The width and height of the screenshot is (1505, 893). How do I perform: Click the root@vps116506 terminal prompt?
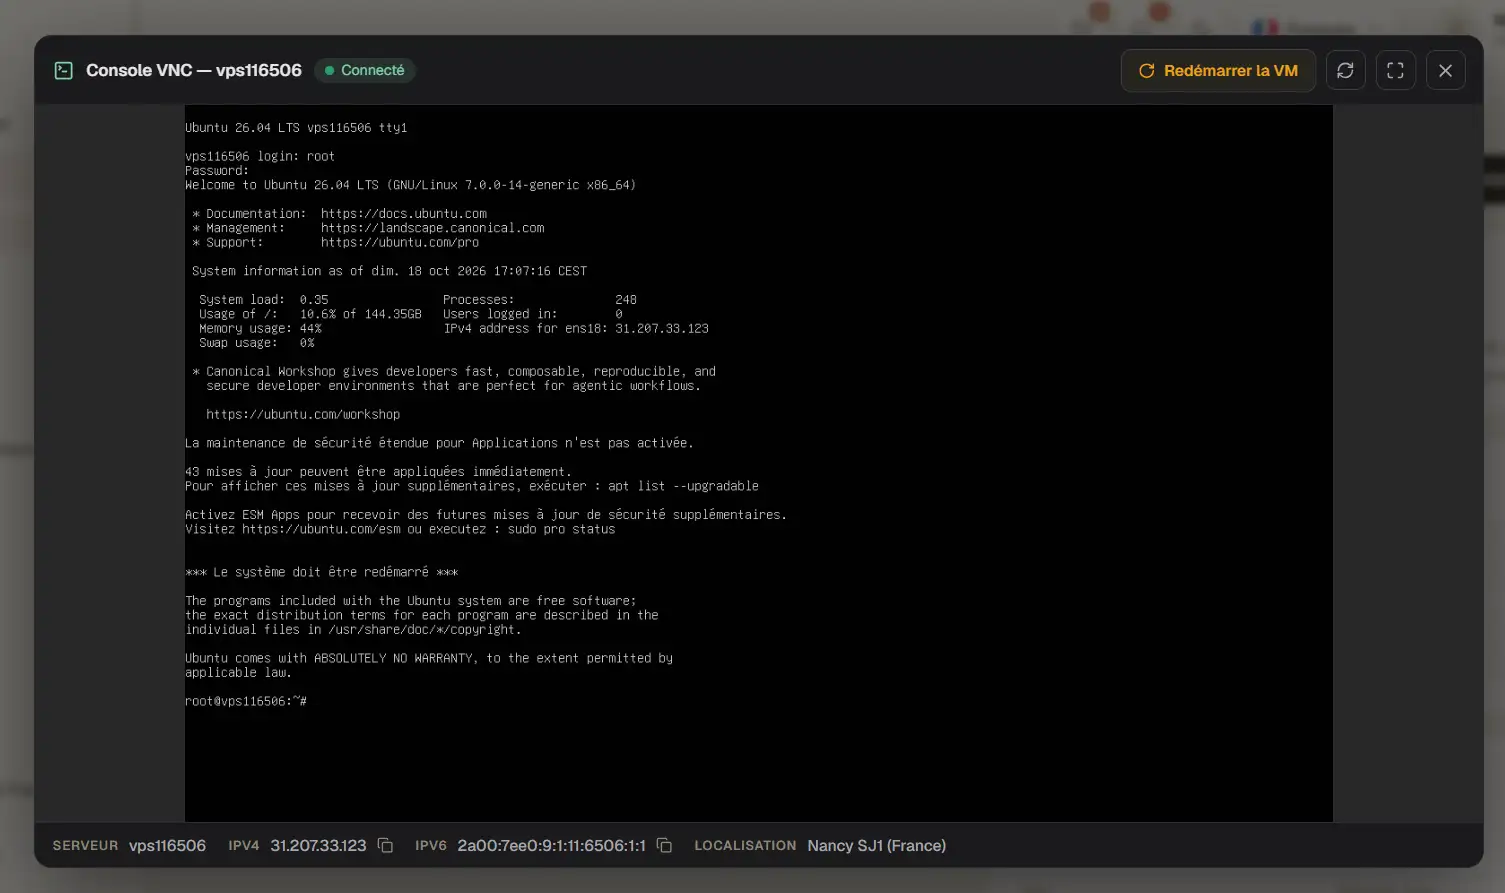click(246, 701)
